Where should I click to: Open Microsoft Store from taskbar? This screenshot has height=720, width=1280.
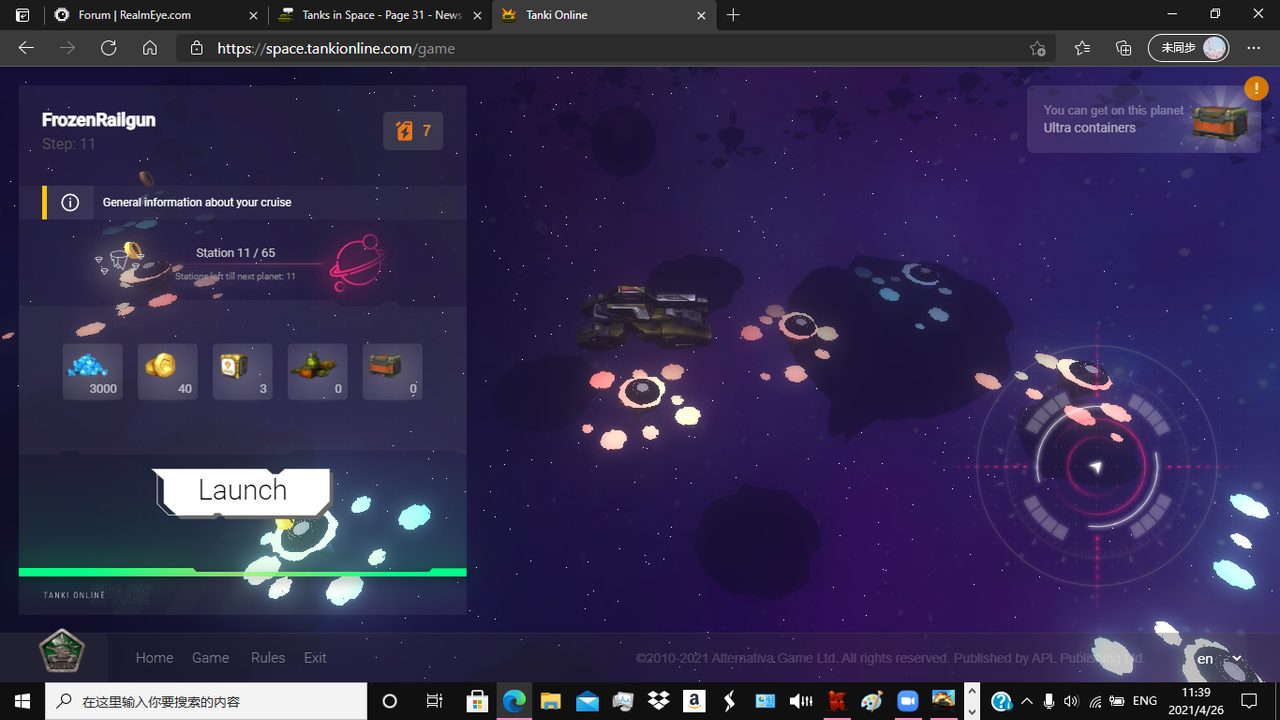pos(477,701)
